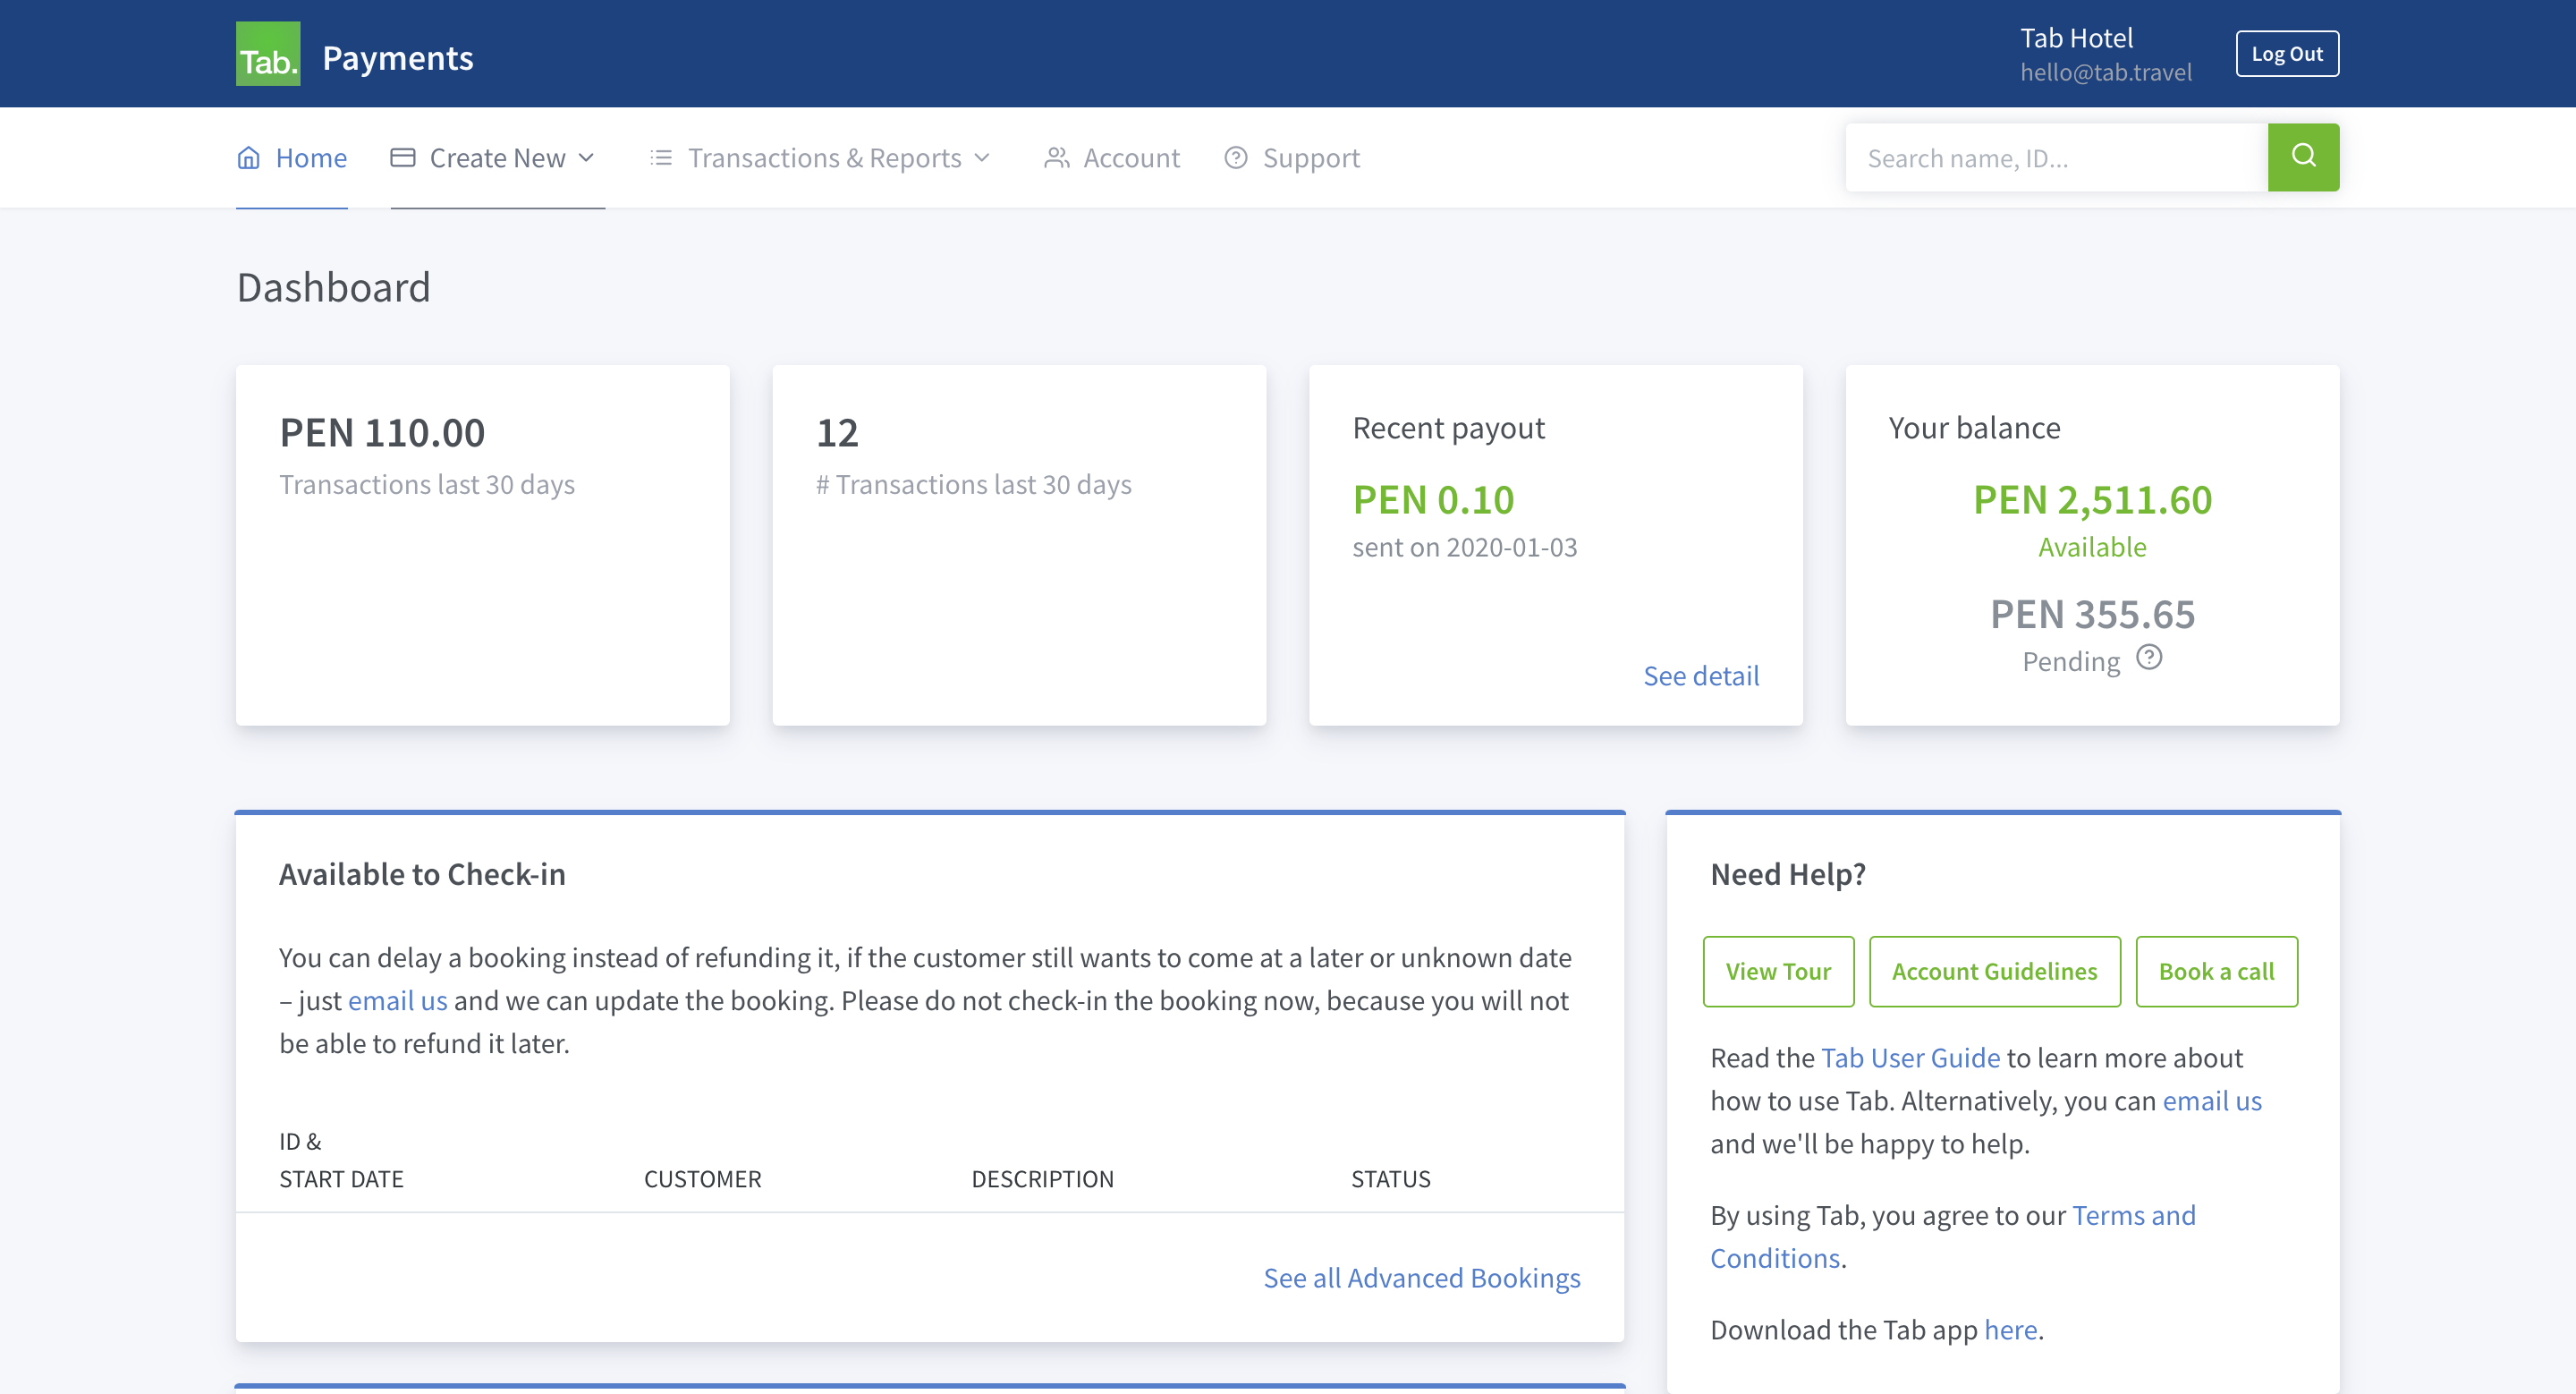Viewport: 2576px width, 1394px height.
Task: Click the Pending balance help icon
Action: click(2149, 658)
